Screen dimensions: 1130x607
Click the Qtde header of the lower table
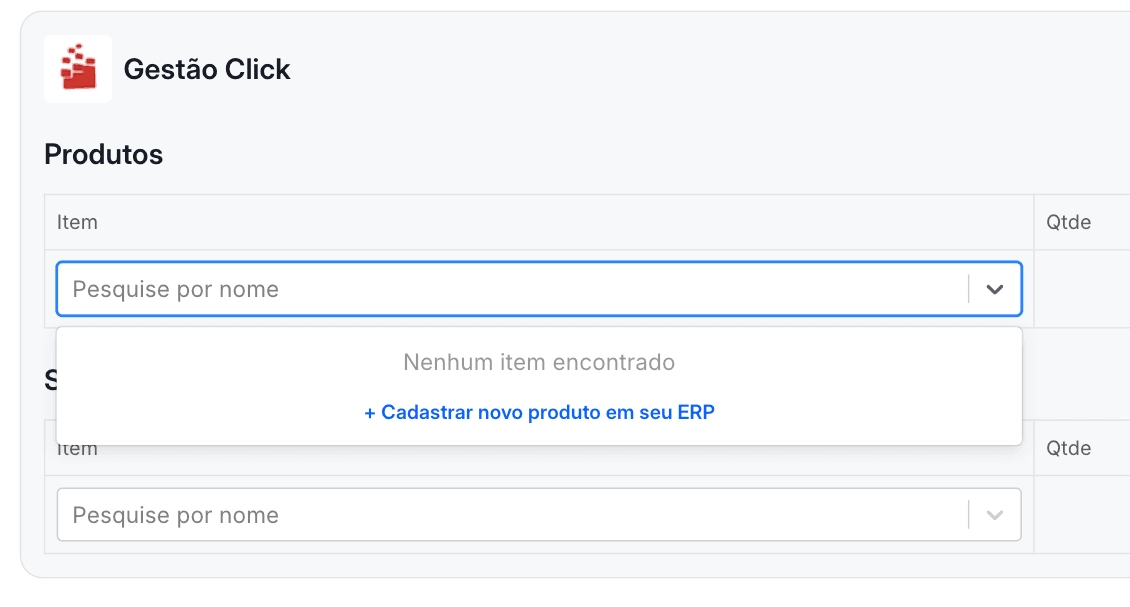(x=1068, y=448)
